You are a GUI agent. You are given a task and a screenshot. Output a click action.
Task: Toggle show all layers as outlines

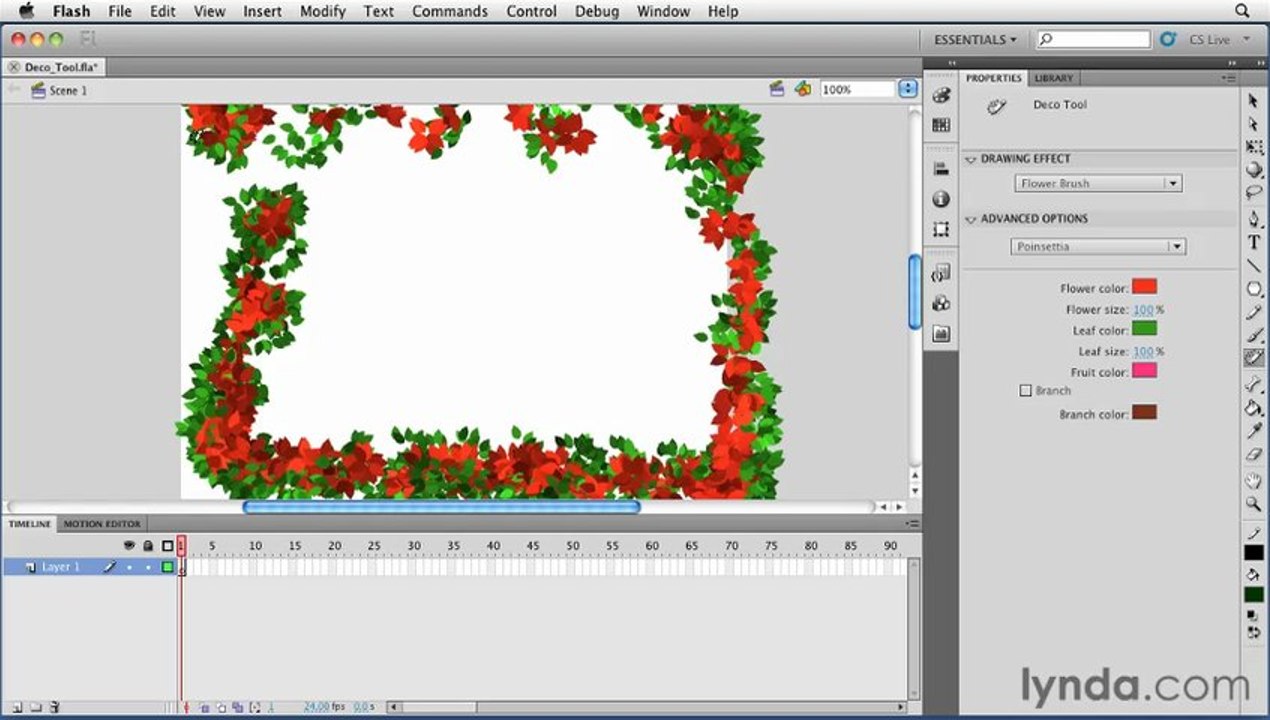point(167,546)
